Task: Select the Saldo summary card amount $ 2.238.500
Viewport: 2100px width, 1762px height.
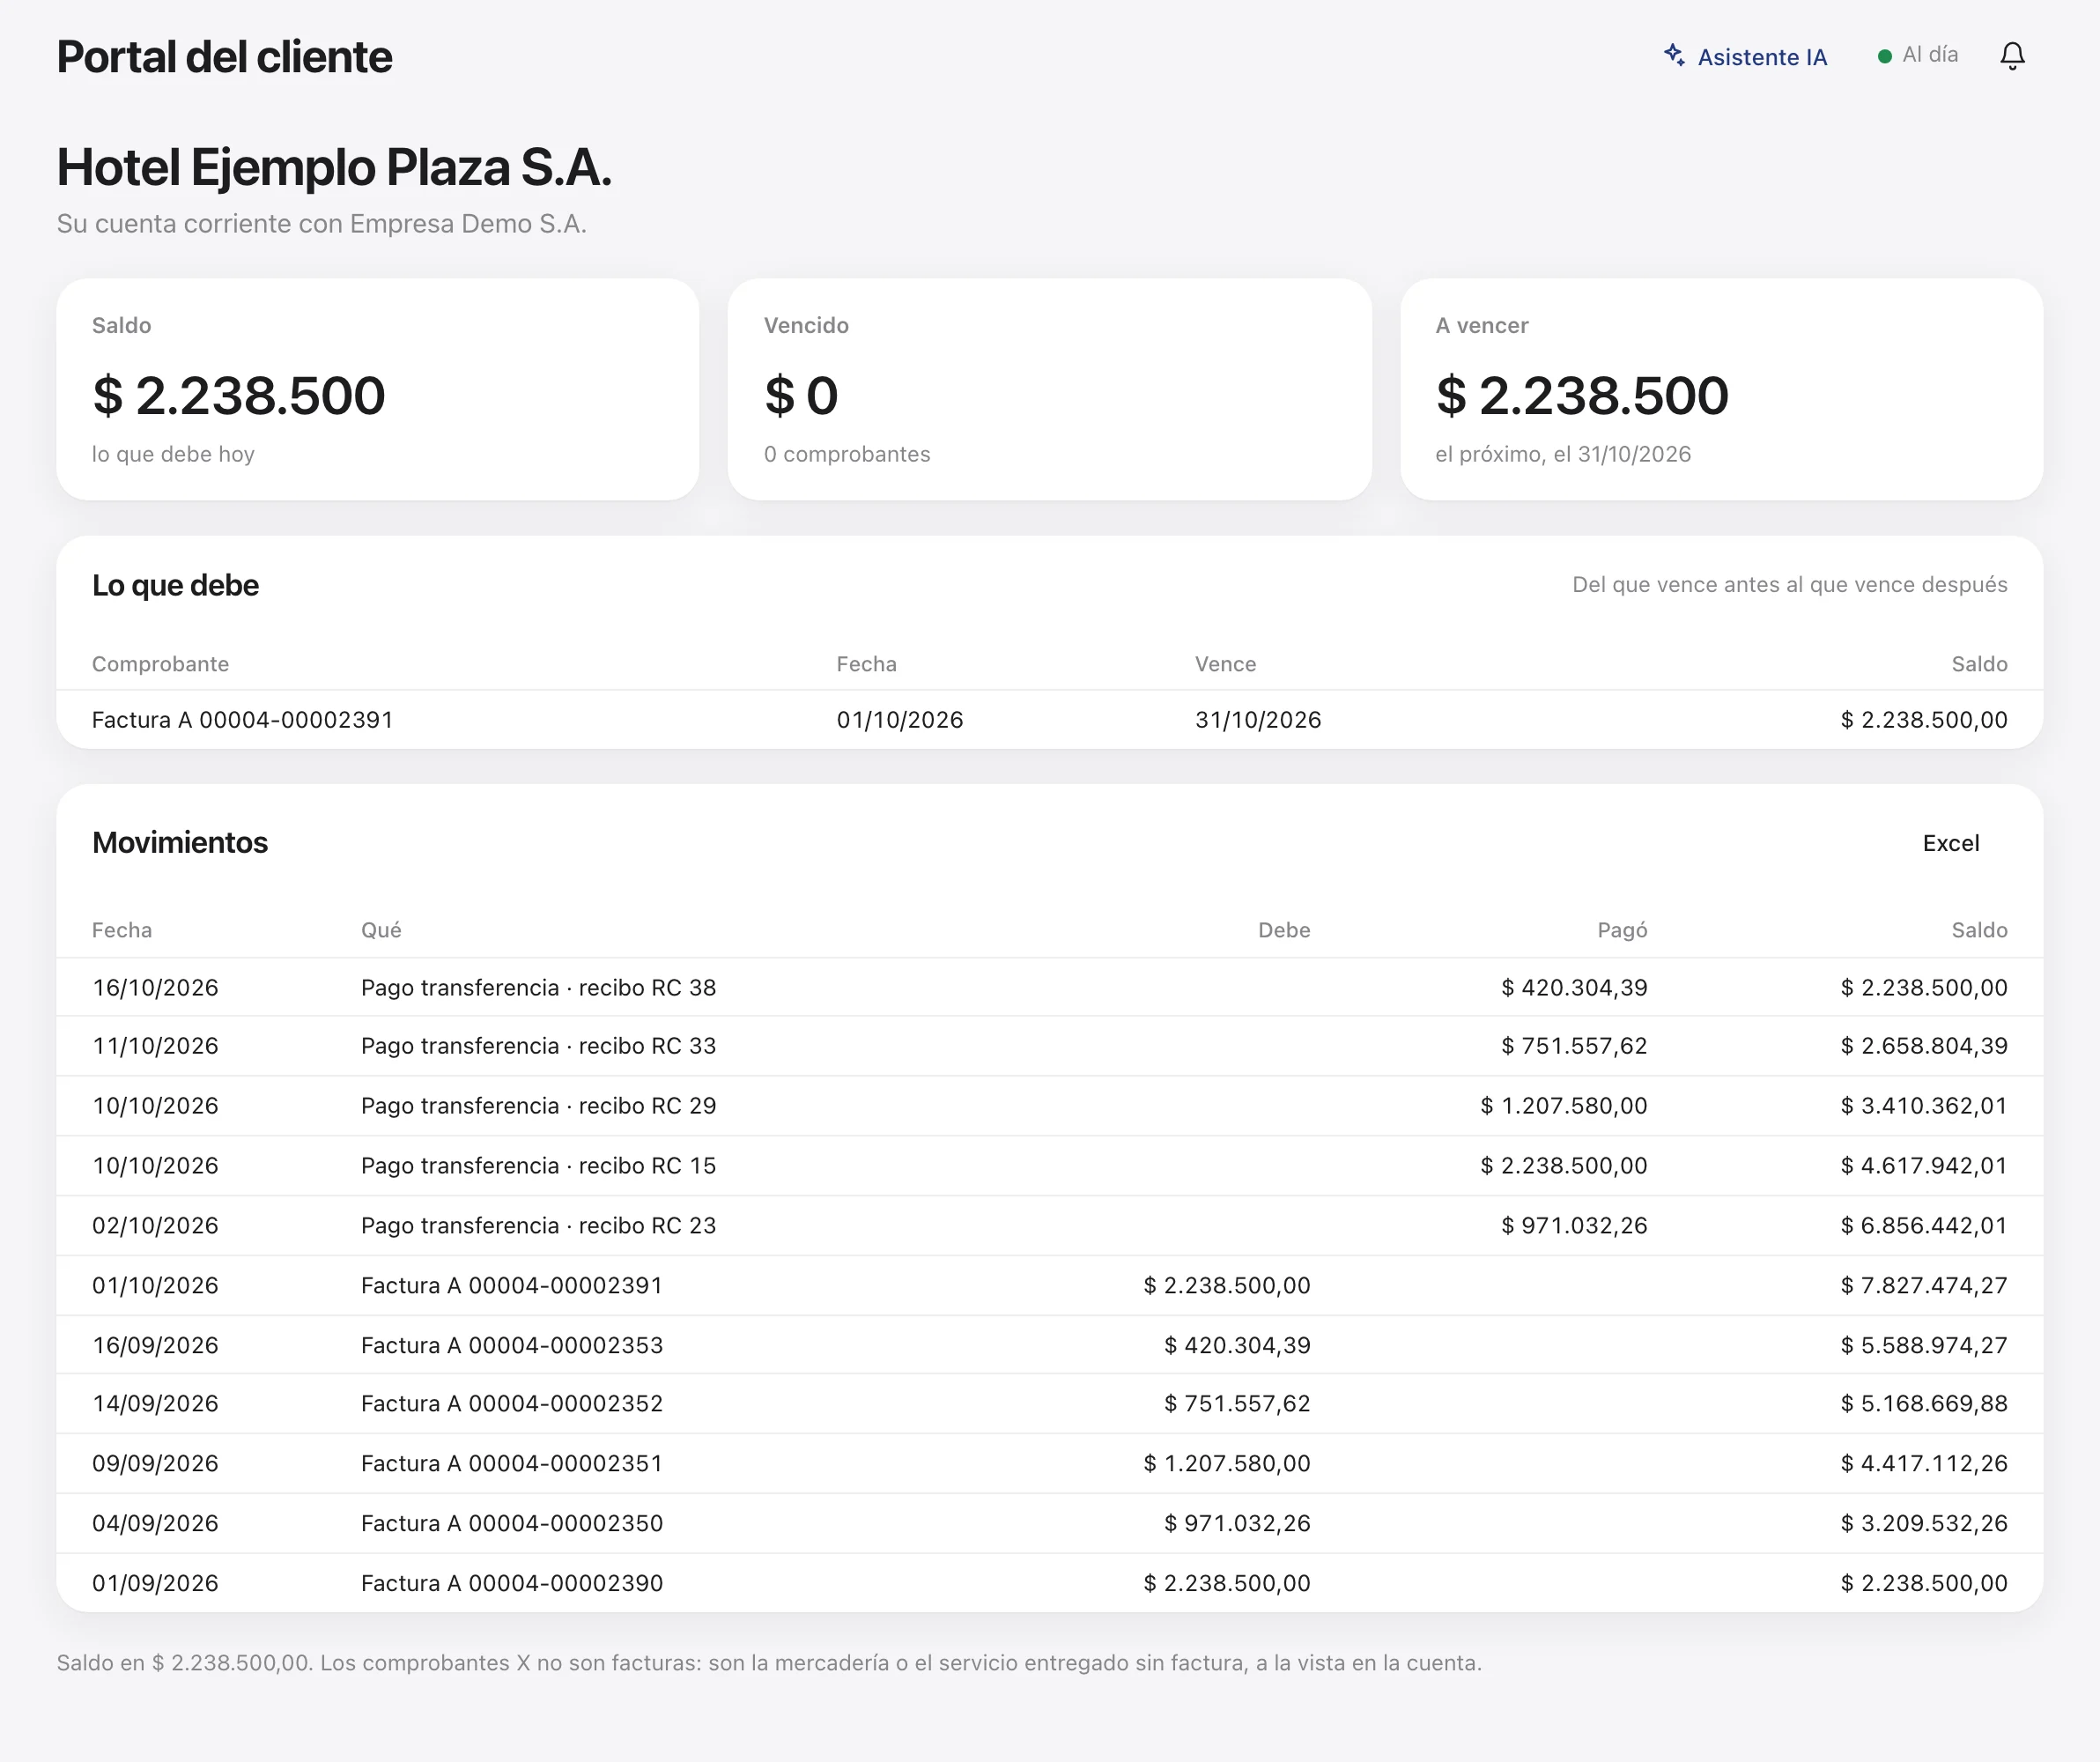Action: [x=238, y=395]
